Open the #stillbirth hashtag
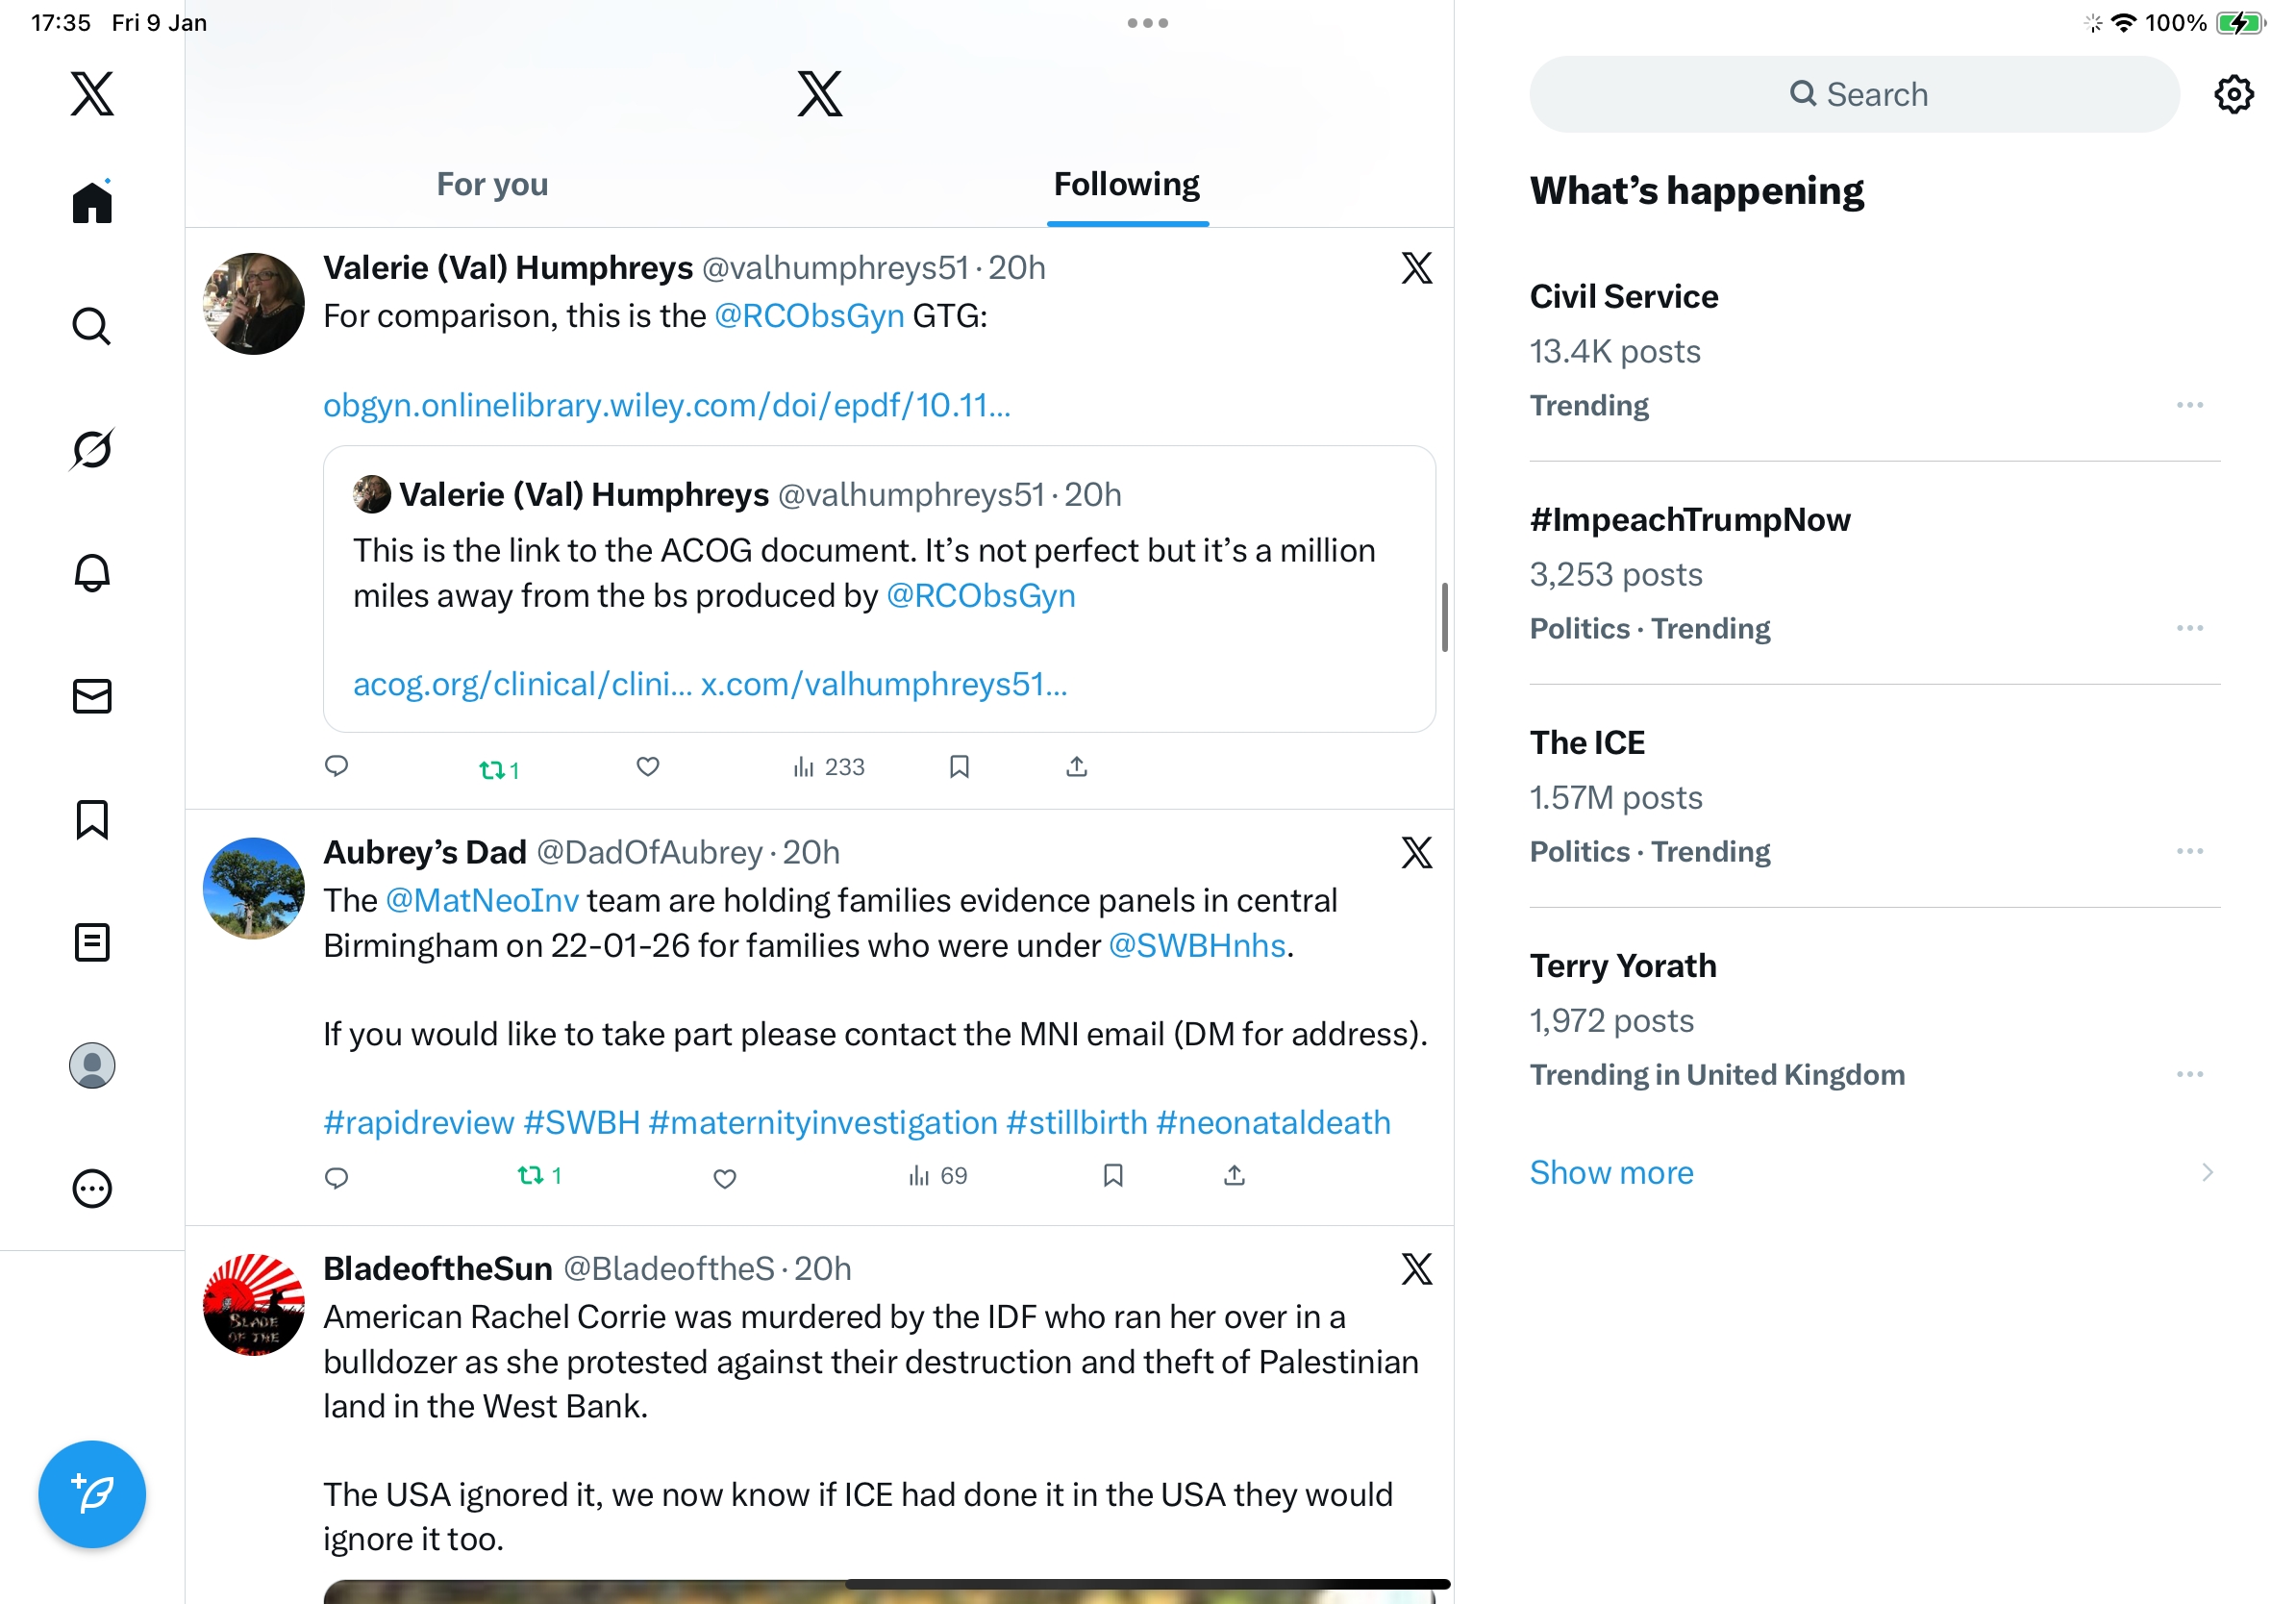 tap(1076, 1122)
